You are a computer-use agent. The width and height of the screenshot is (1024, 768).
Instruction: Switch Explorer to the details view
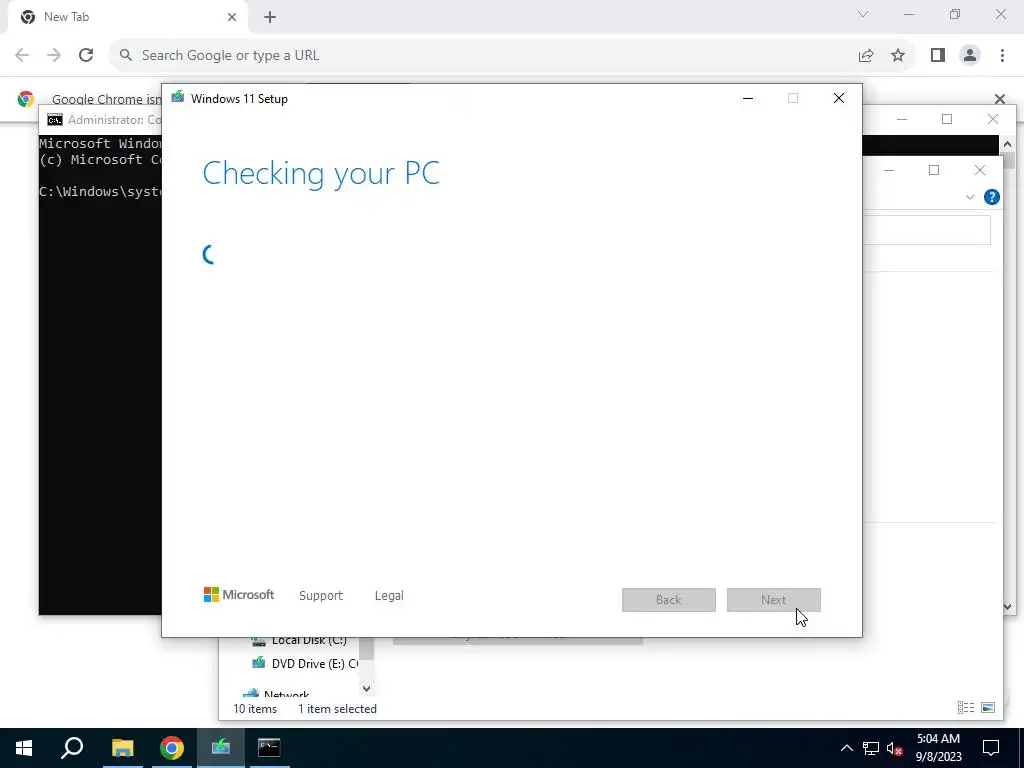966,707
